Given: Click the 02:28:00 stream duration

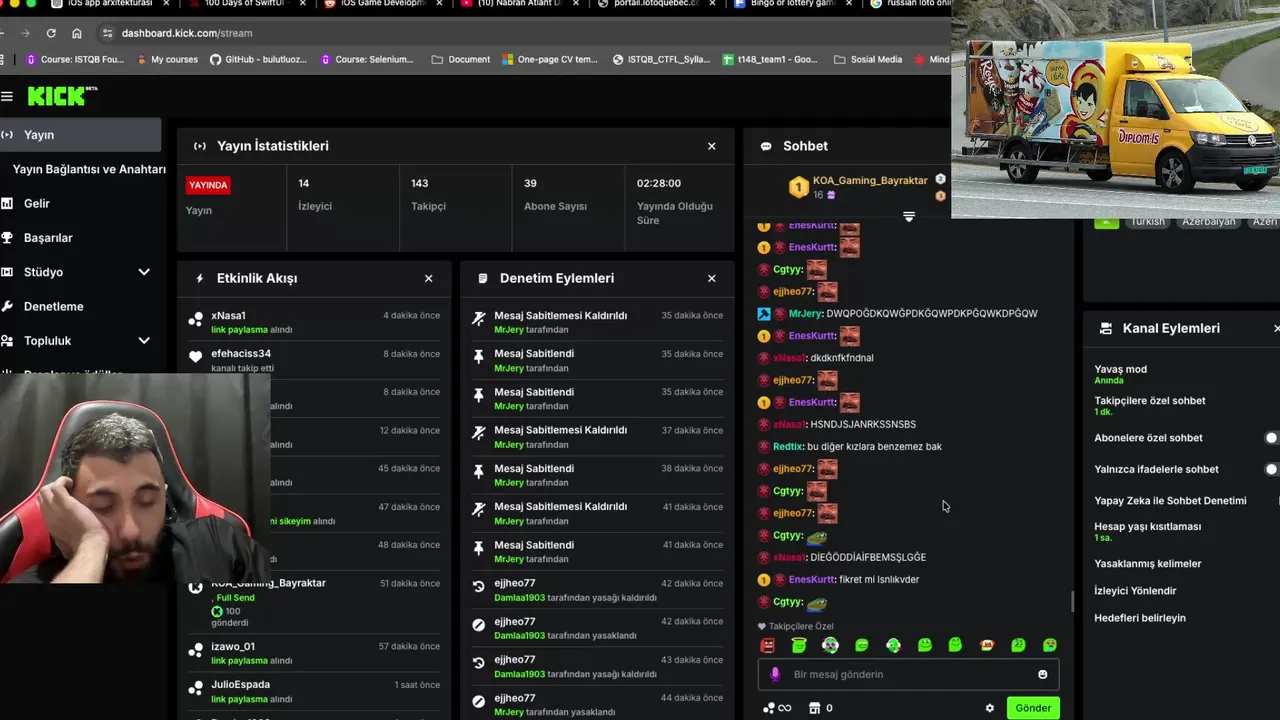Looking at the screenshot, I should tap(659, 183).
